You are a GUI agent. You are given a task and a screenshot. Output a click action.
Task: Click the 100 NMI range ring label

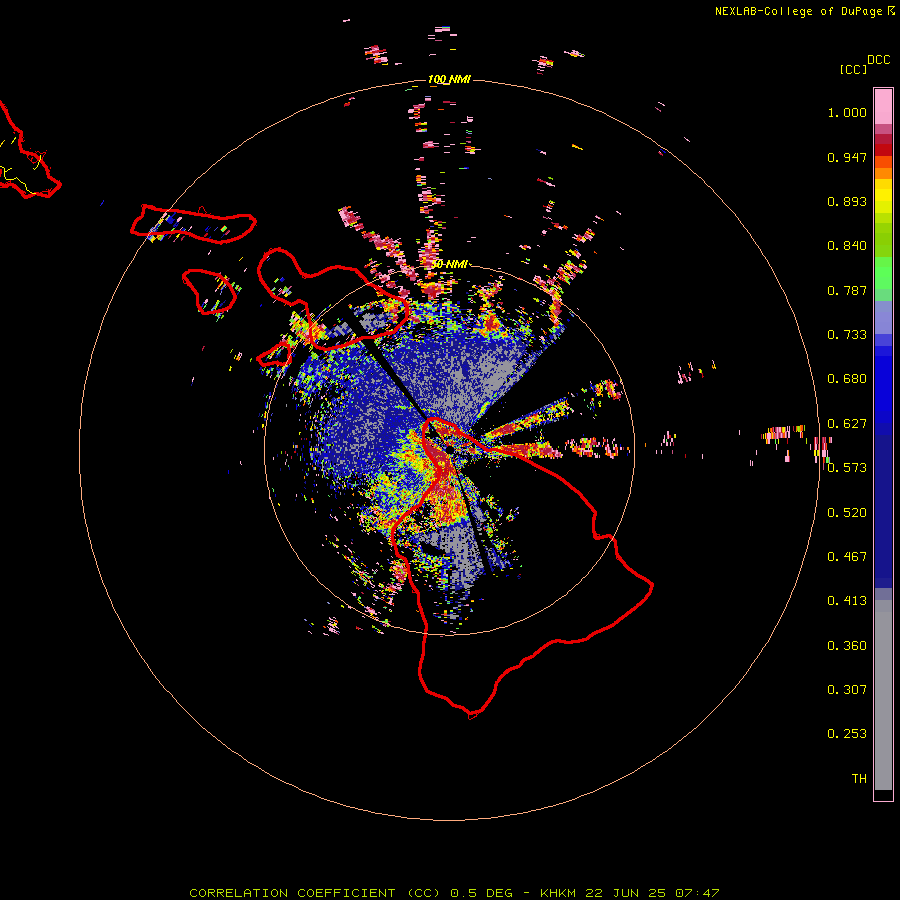[449, 79]
